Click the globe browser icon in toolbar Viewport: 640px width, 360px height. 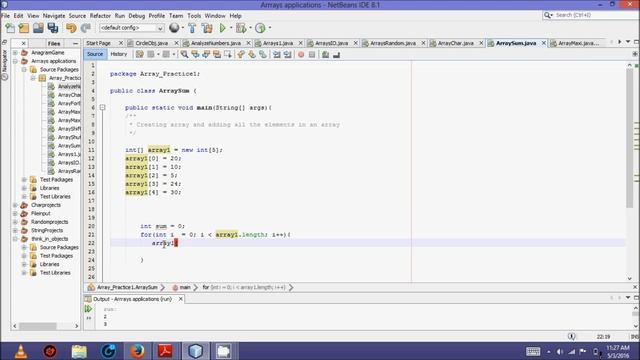pyautogui.click(x=174, y=28)
